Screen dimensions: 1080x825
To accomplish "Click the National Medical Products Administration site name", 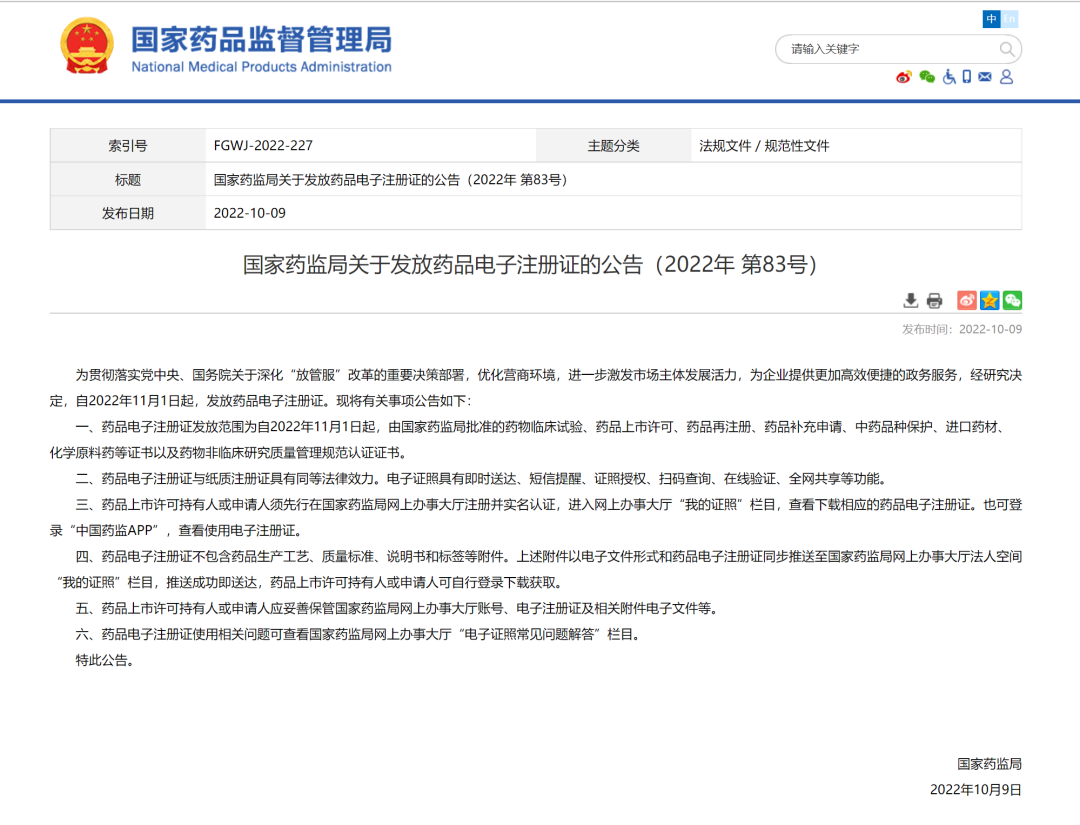I will (262, 48).
